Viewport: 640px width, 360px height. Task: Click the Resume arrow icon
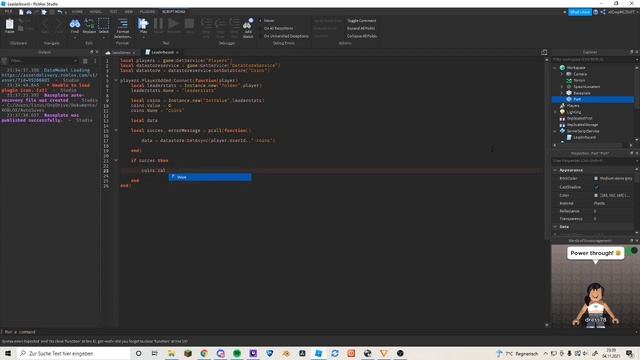coord(173,24)
